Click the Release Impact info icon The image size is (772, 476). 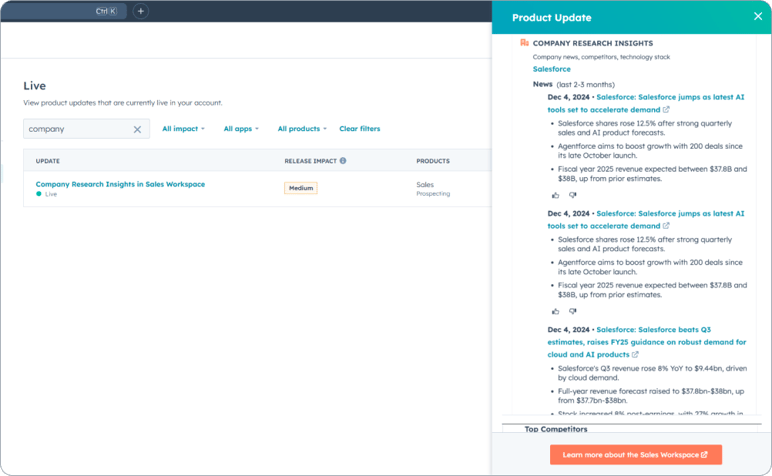(343, 160)
